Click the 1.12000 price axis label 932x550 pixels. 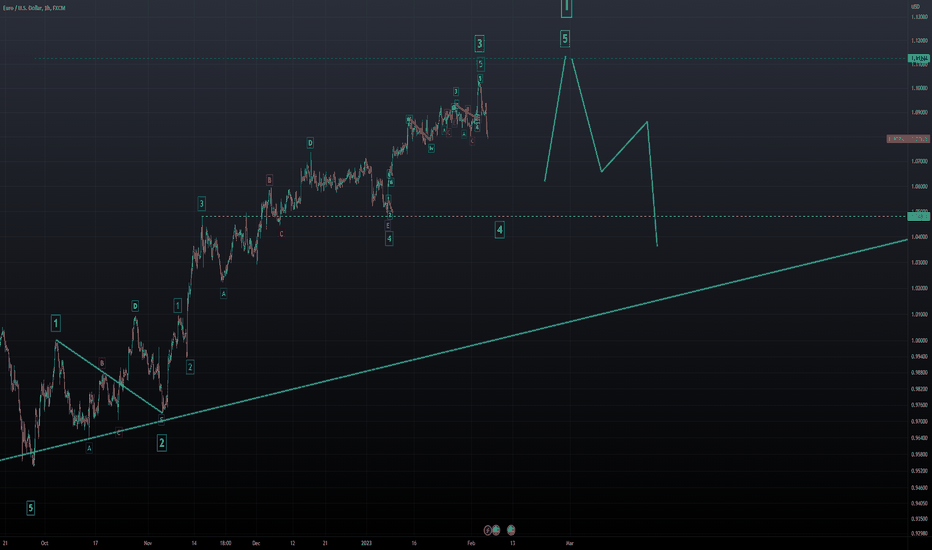click(x=919, y=40)
